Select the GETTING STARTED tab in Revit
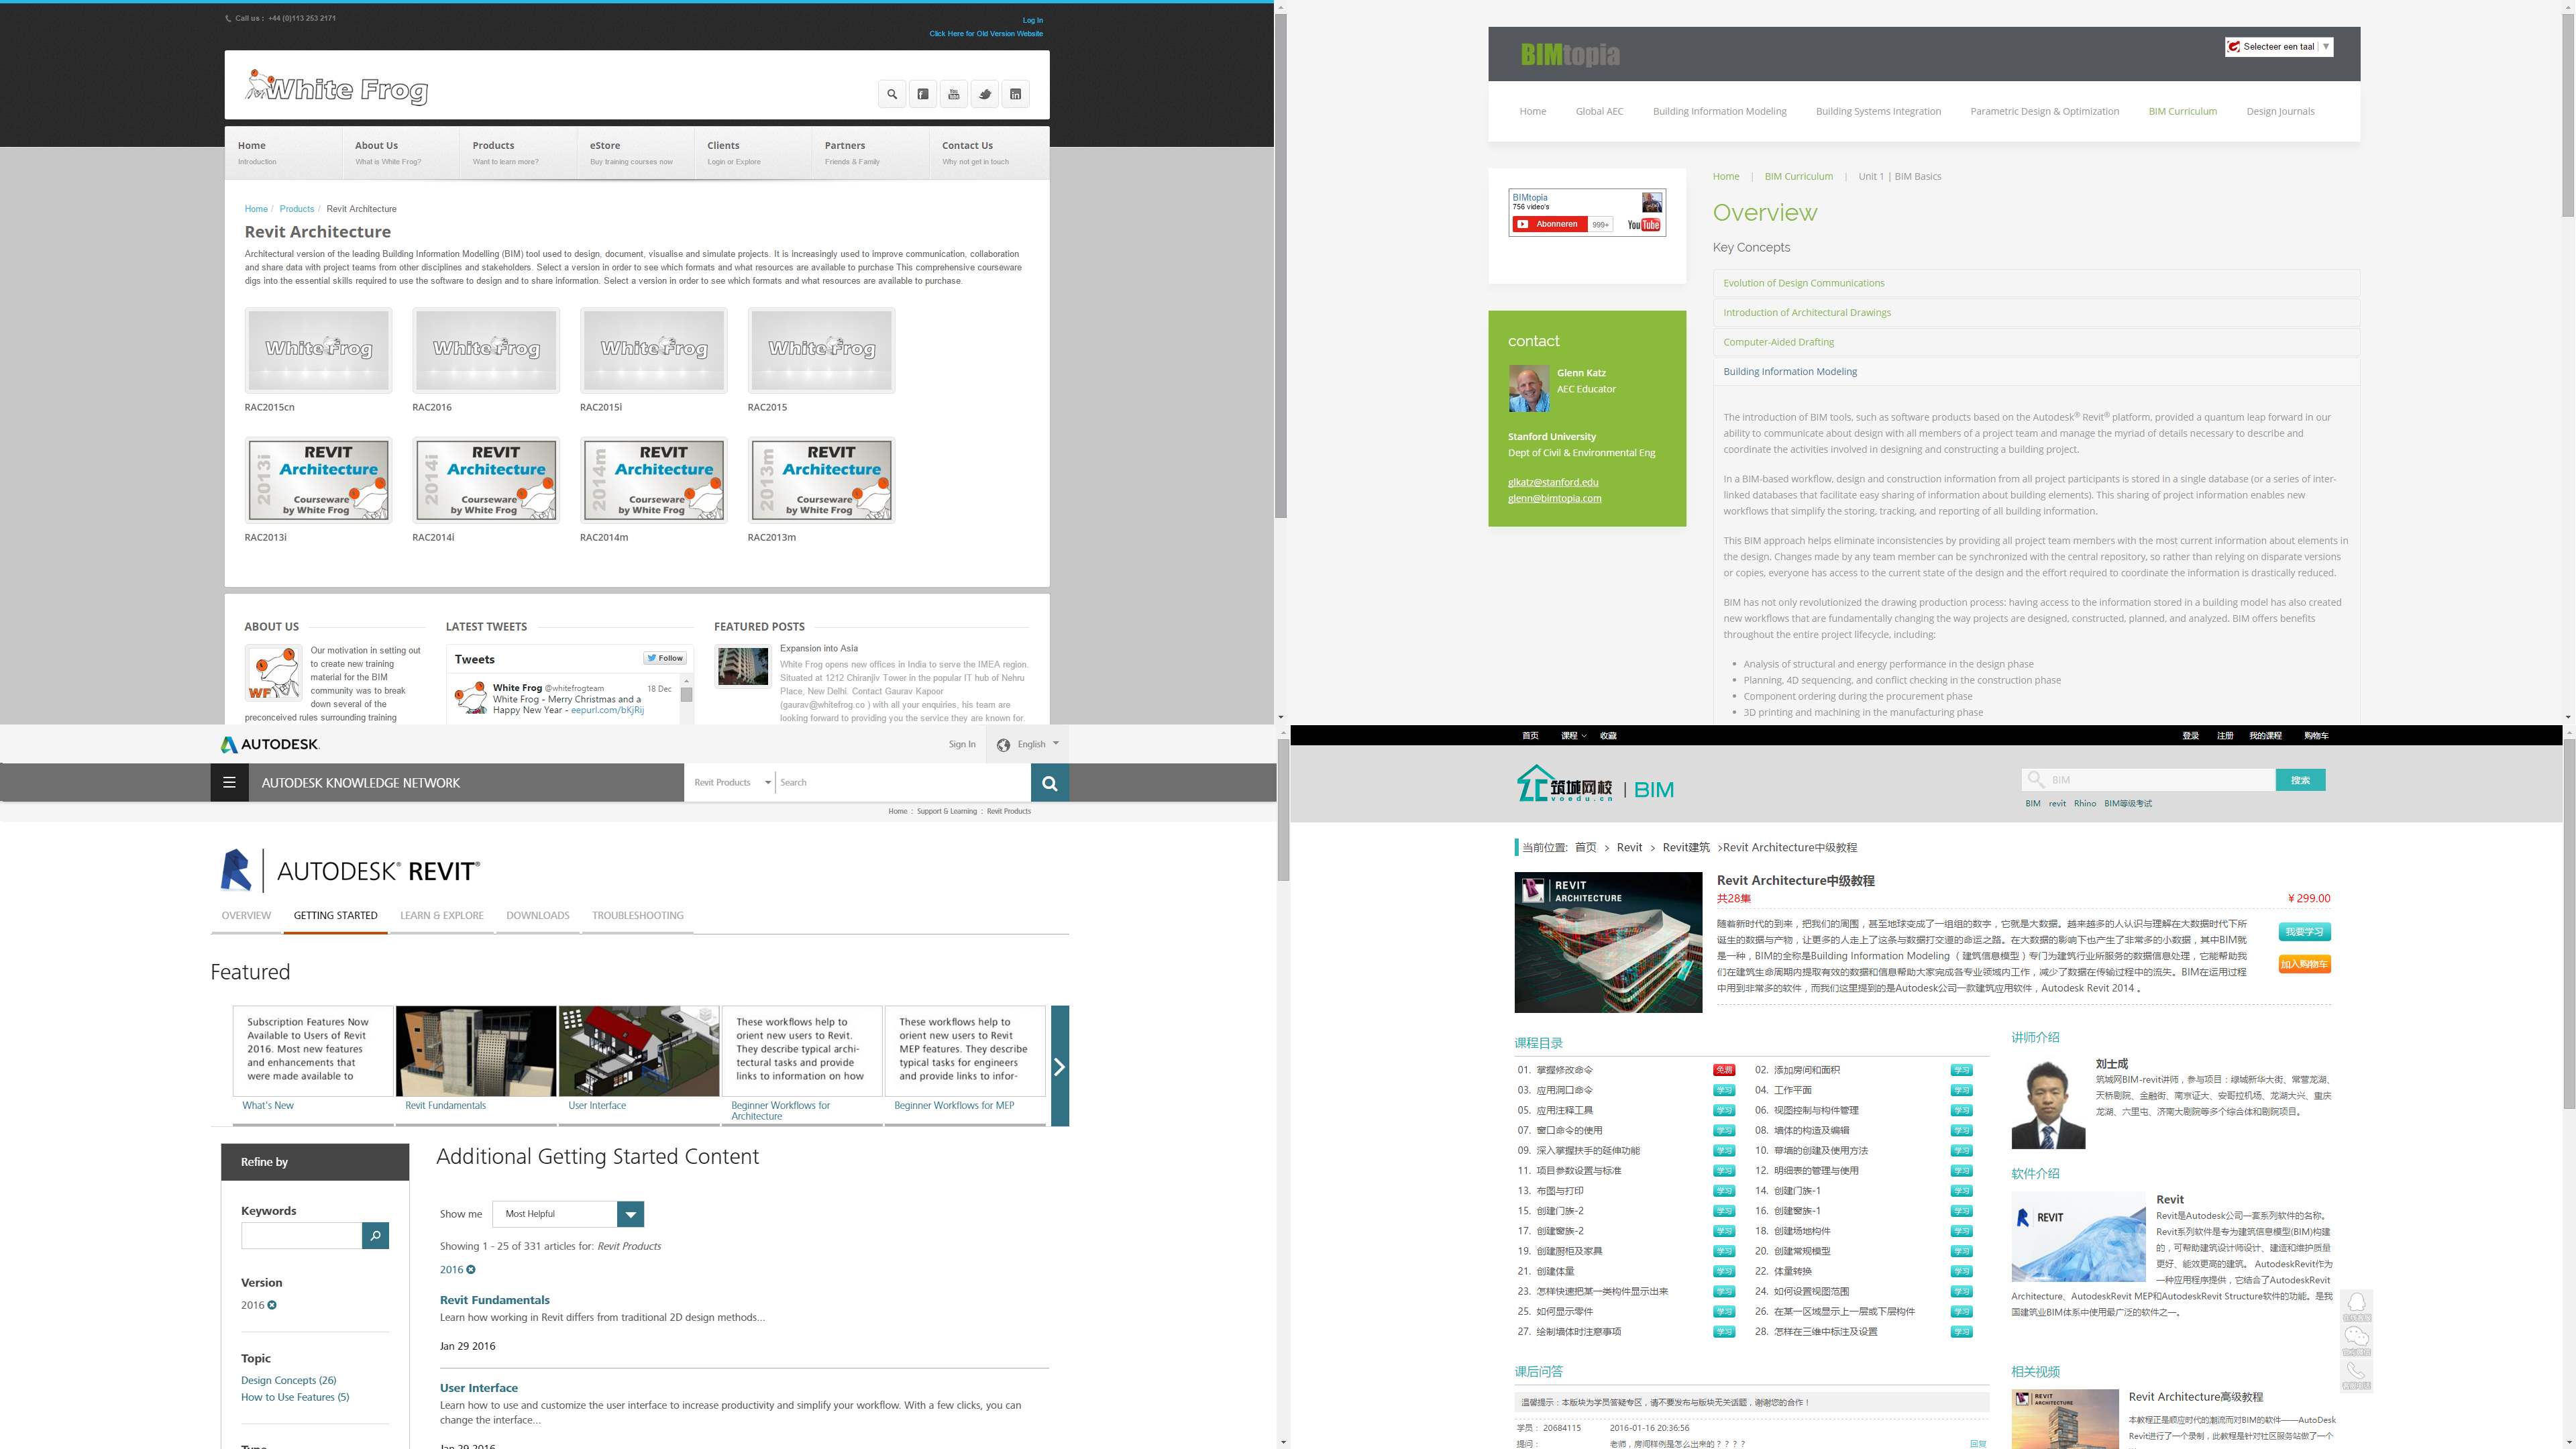The height and width of the screenshot is (1449, 2576). pos(334,915)
